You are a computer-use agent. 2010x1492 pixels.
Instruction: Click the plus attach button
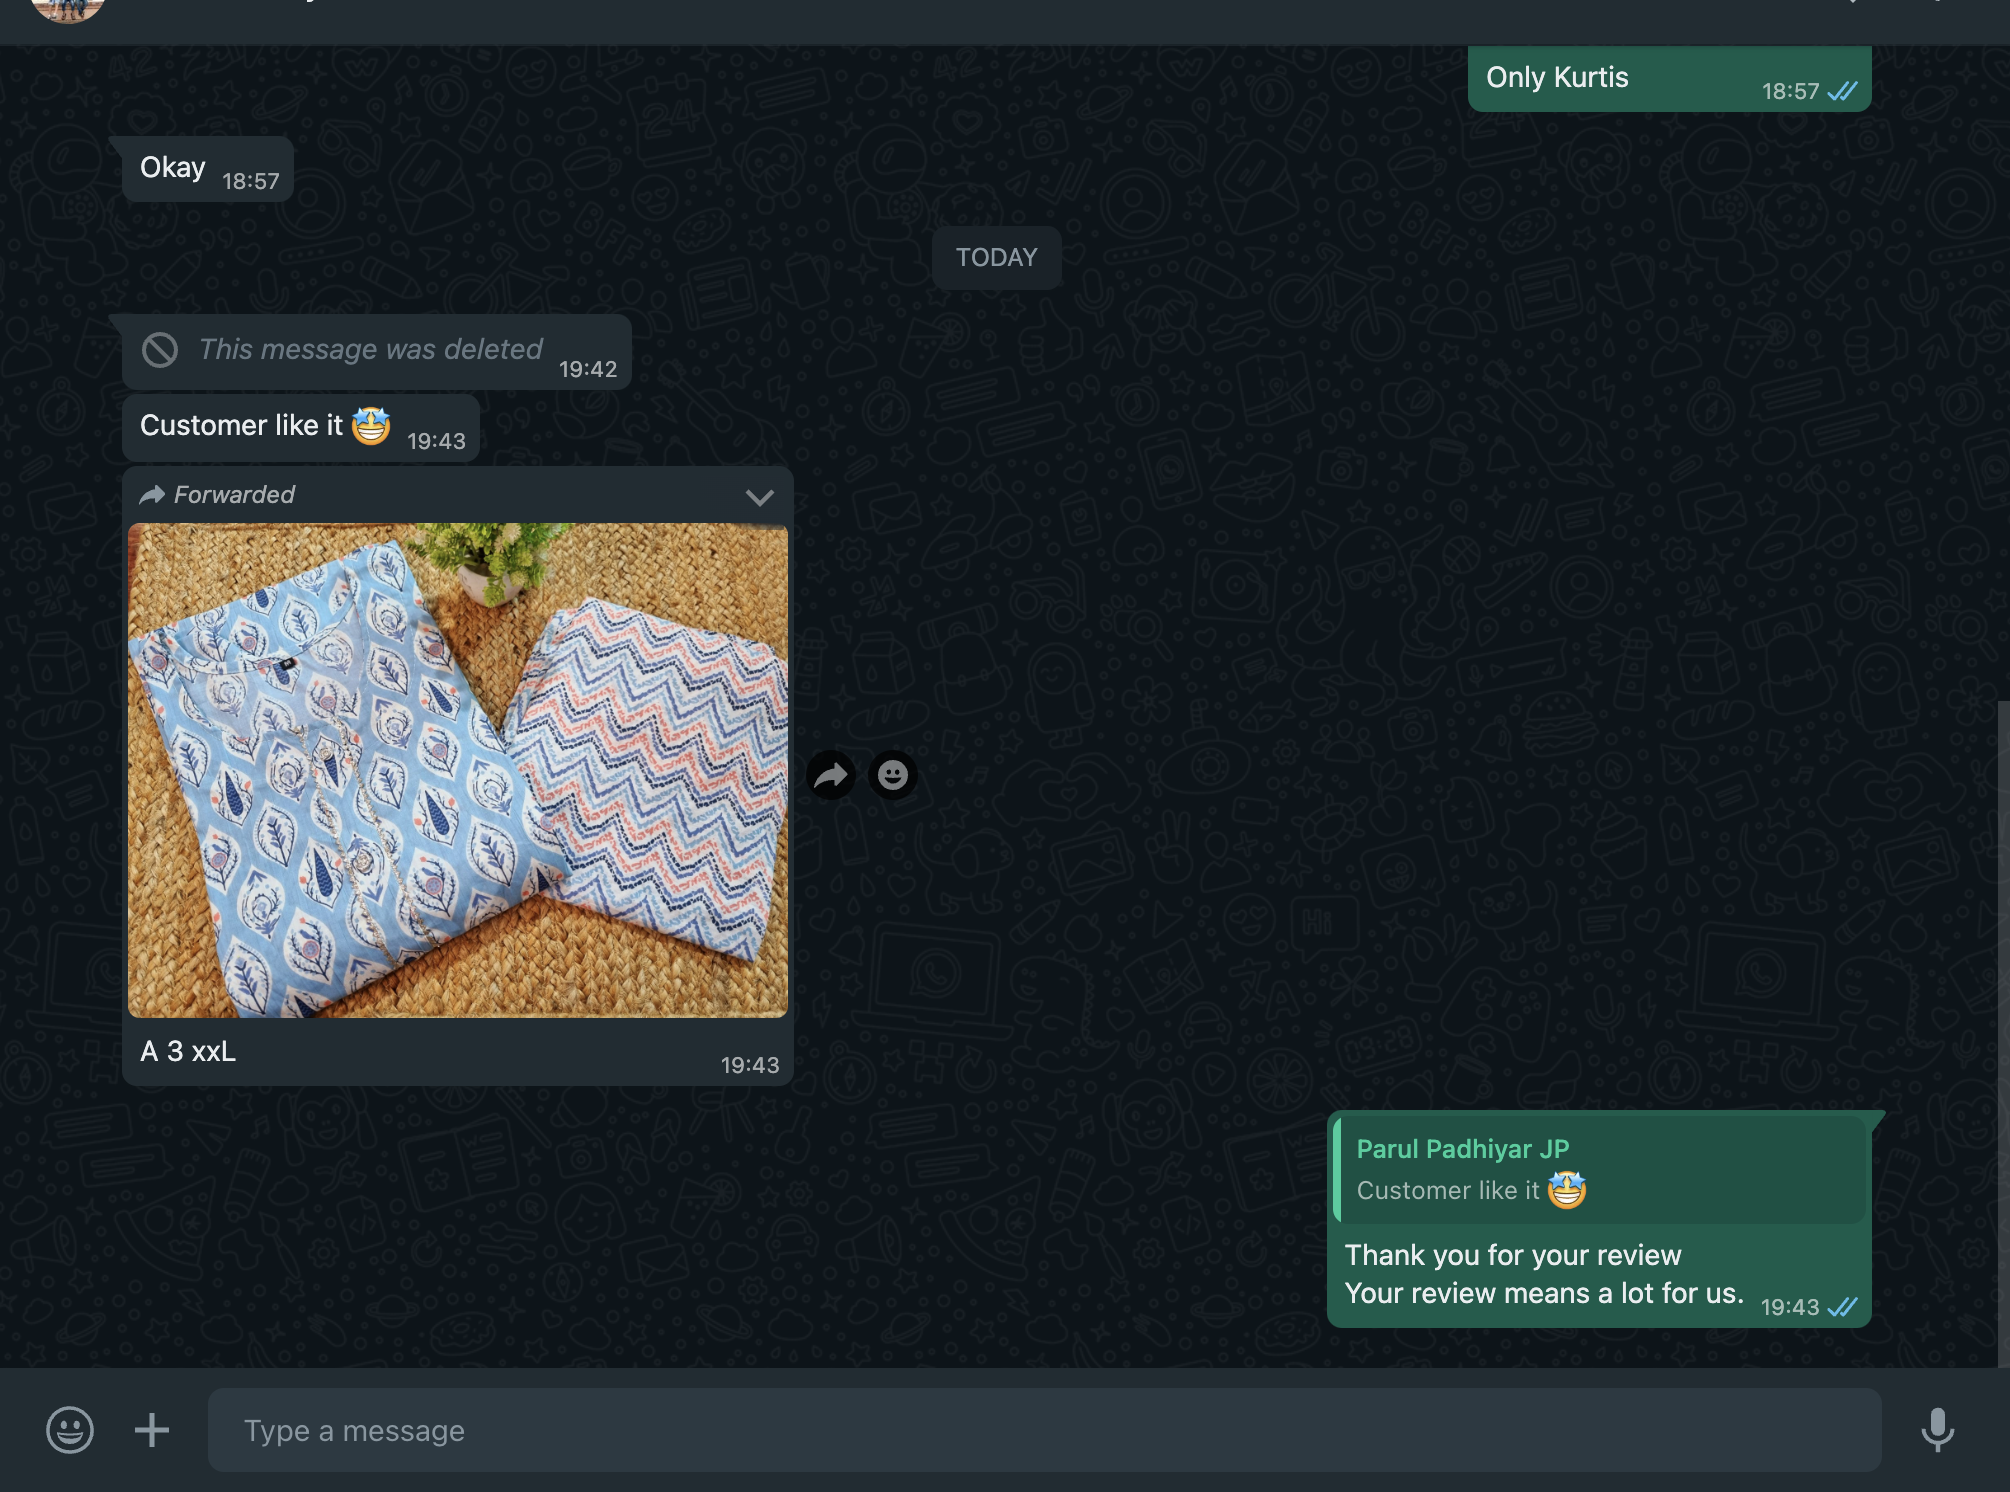[152, 1430]
